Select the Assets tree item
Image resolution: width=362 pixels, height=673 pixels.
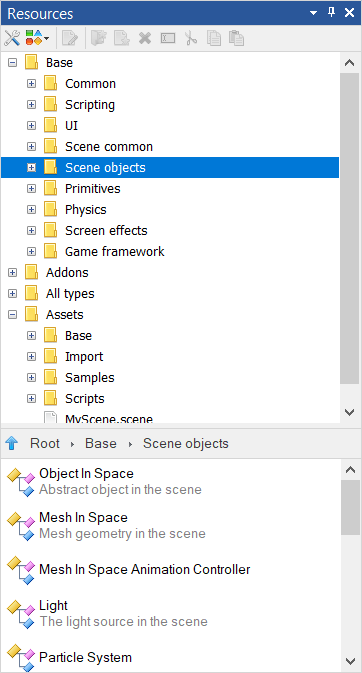point(64,315)
